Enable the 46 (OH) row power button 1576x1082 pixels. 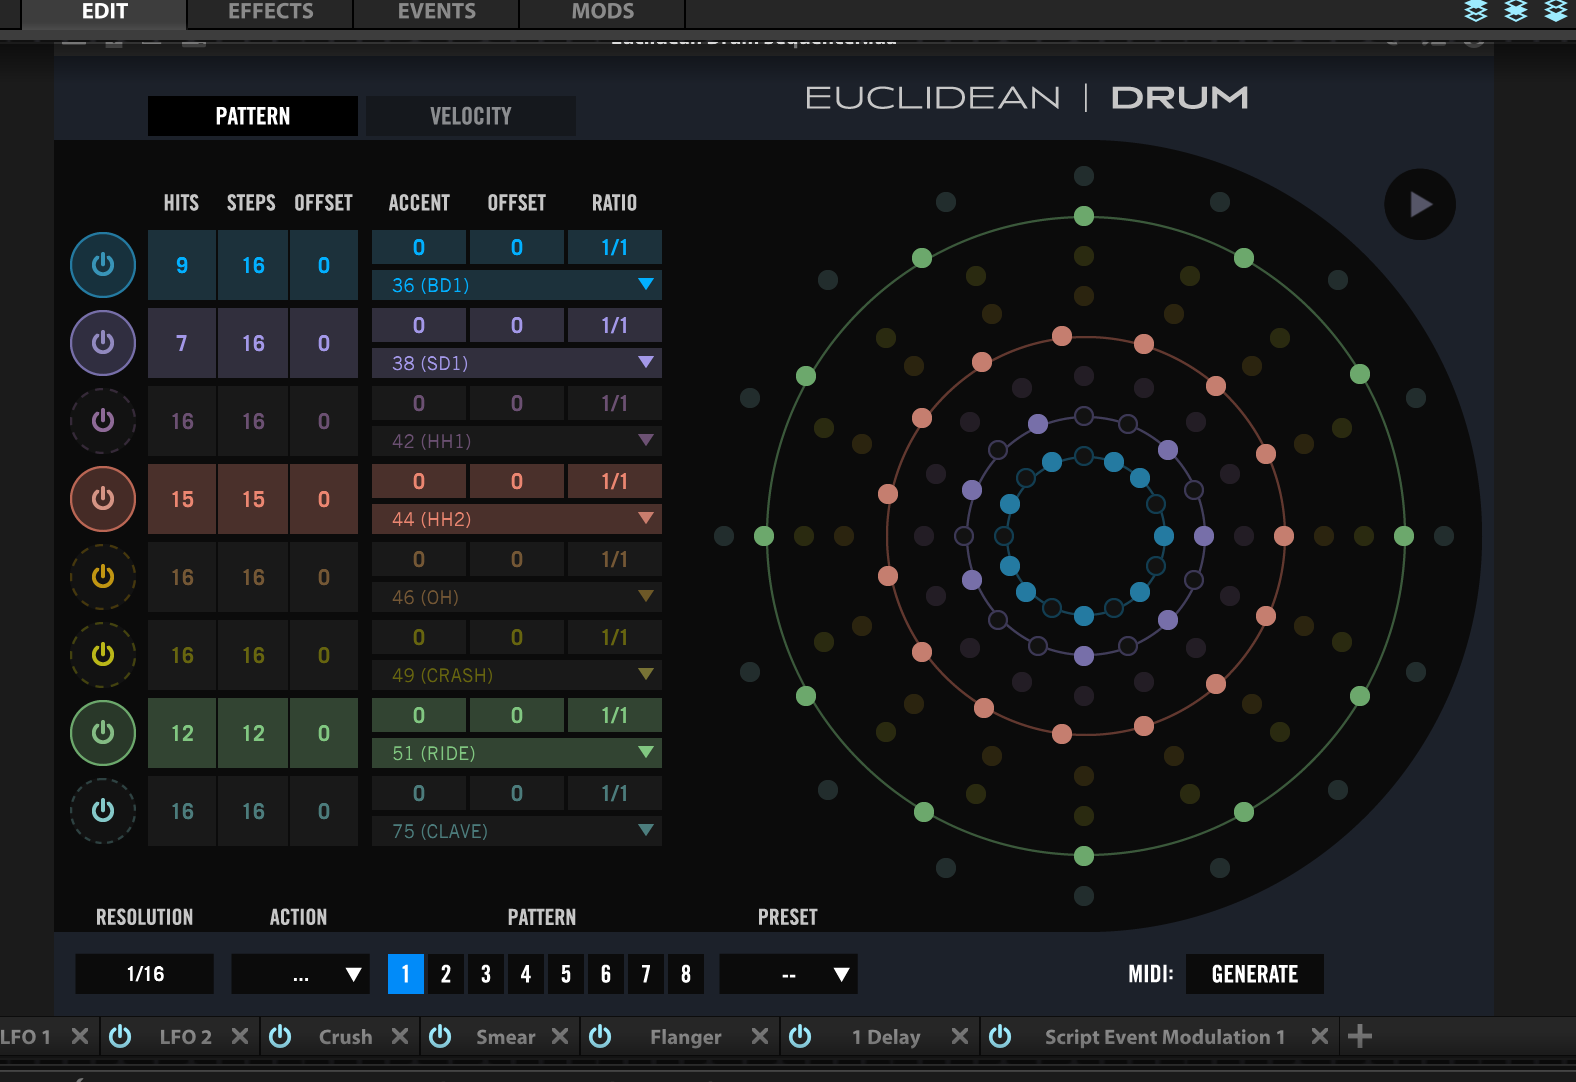(103, 577)
